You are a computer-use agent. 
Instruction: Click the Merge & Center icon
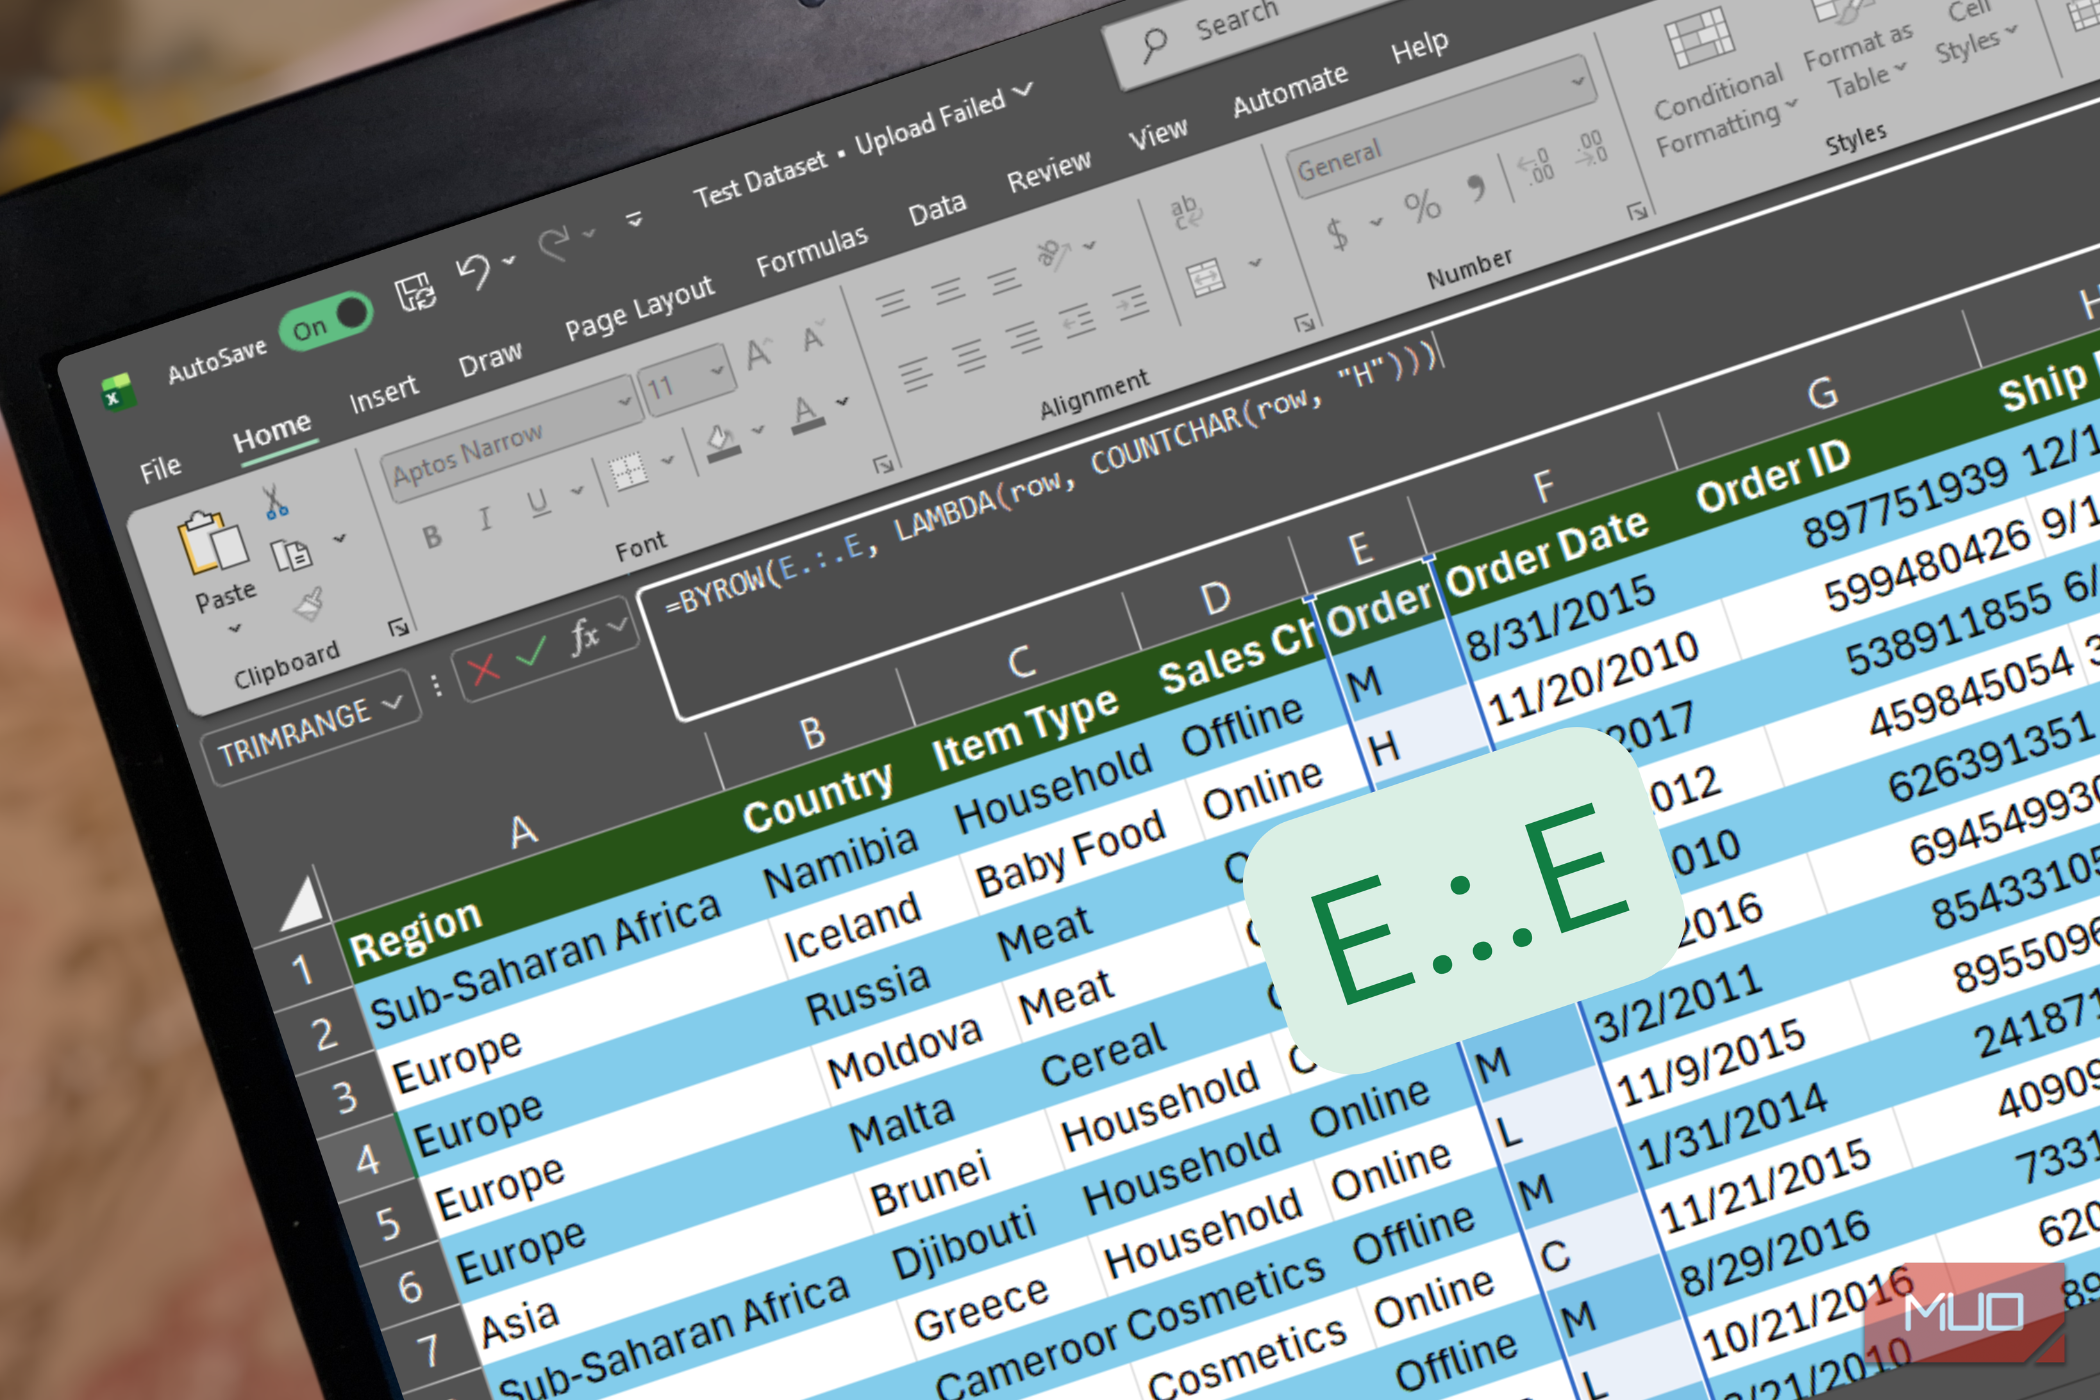[x=1206, y=278]
